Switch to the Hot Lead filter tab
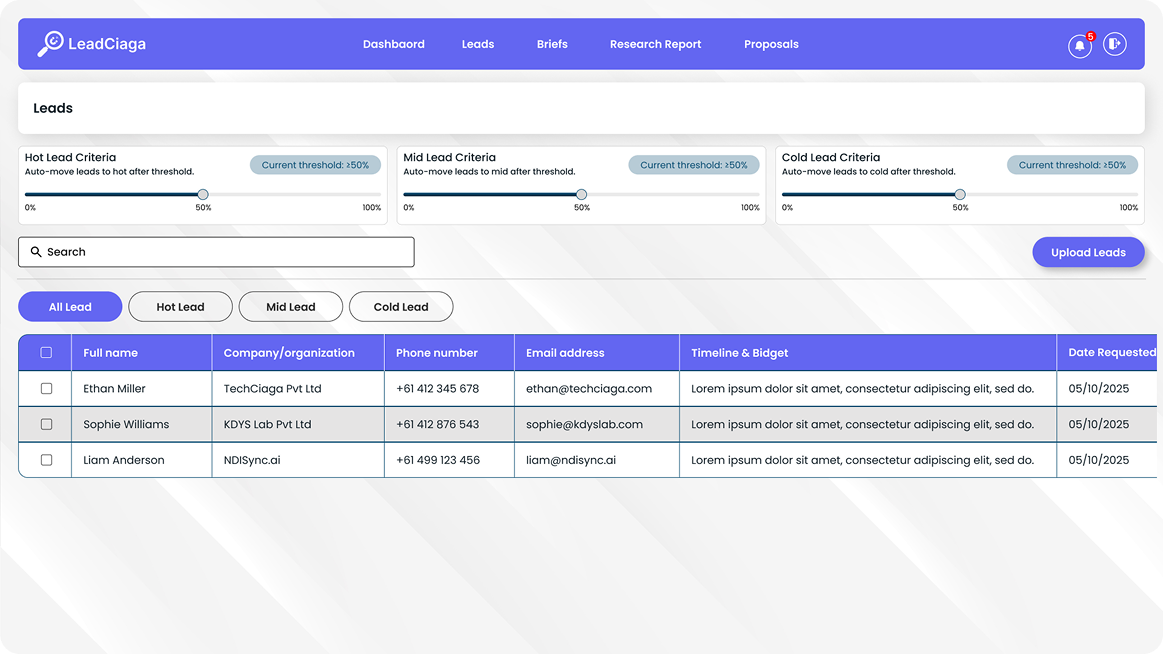The width and height of the screenshot is (1163, 654). pyautogui.click(x=180, y=306)
